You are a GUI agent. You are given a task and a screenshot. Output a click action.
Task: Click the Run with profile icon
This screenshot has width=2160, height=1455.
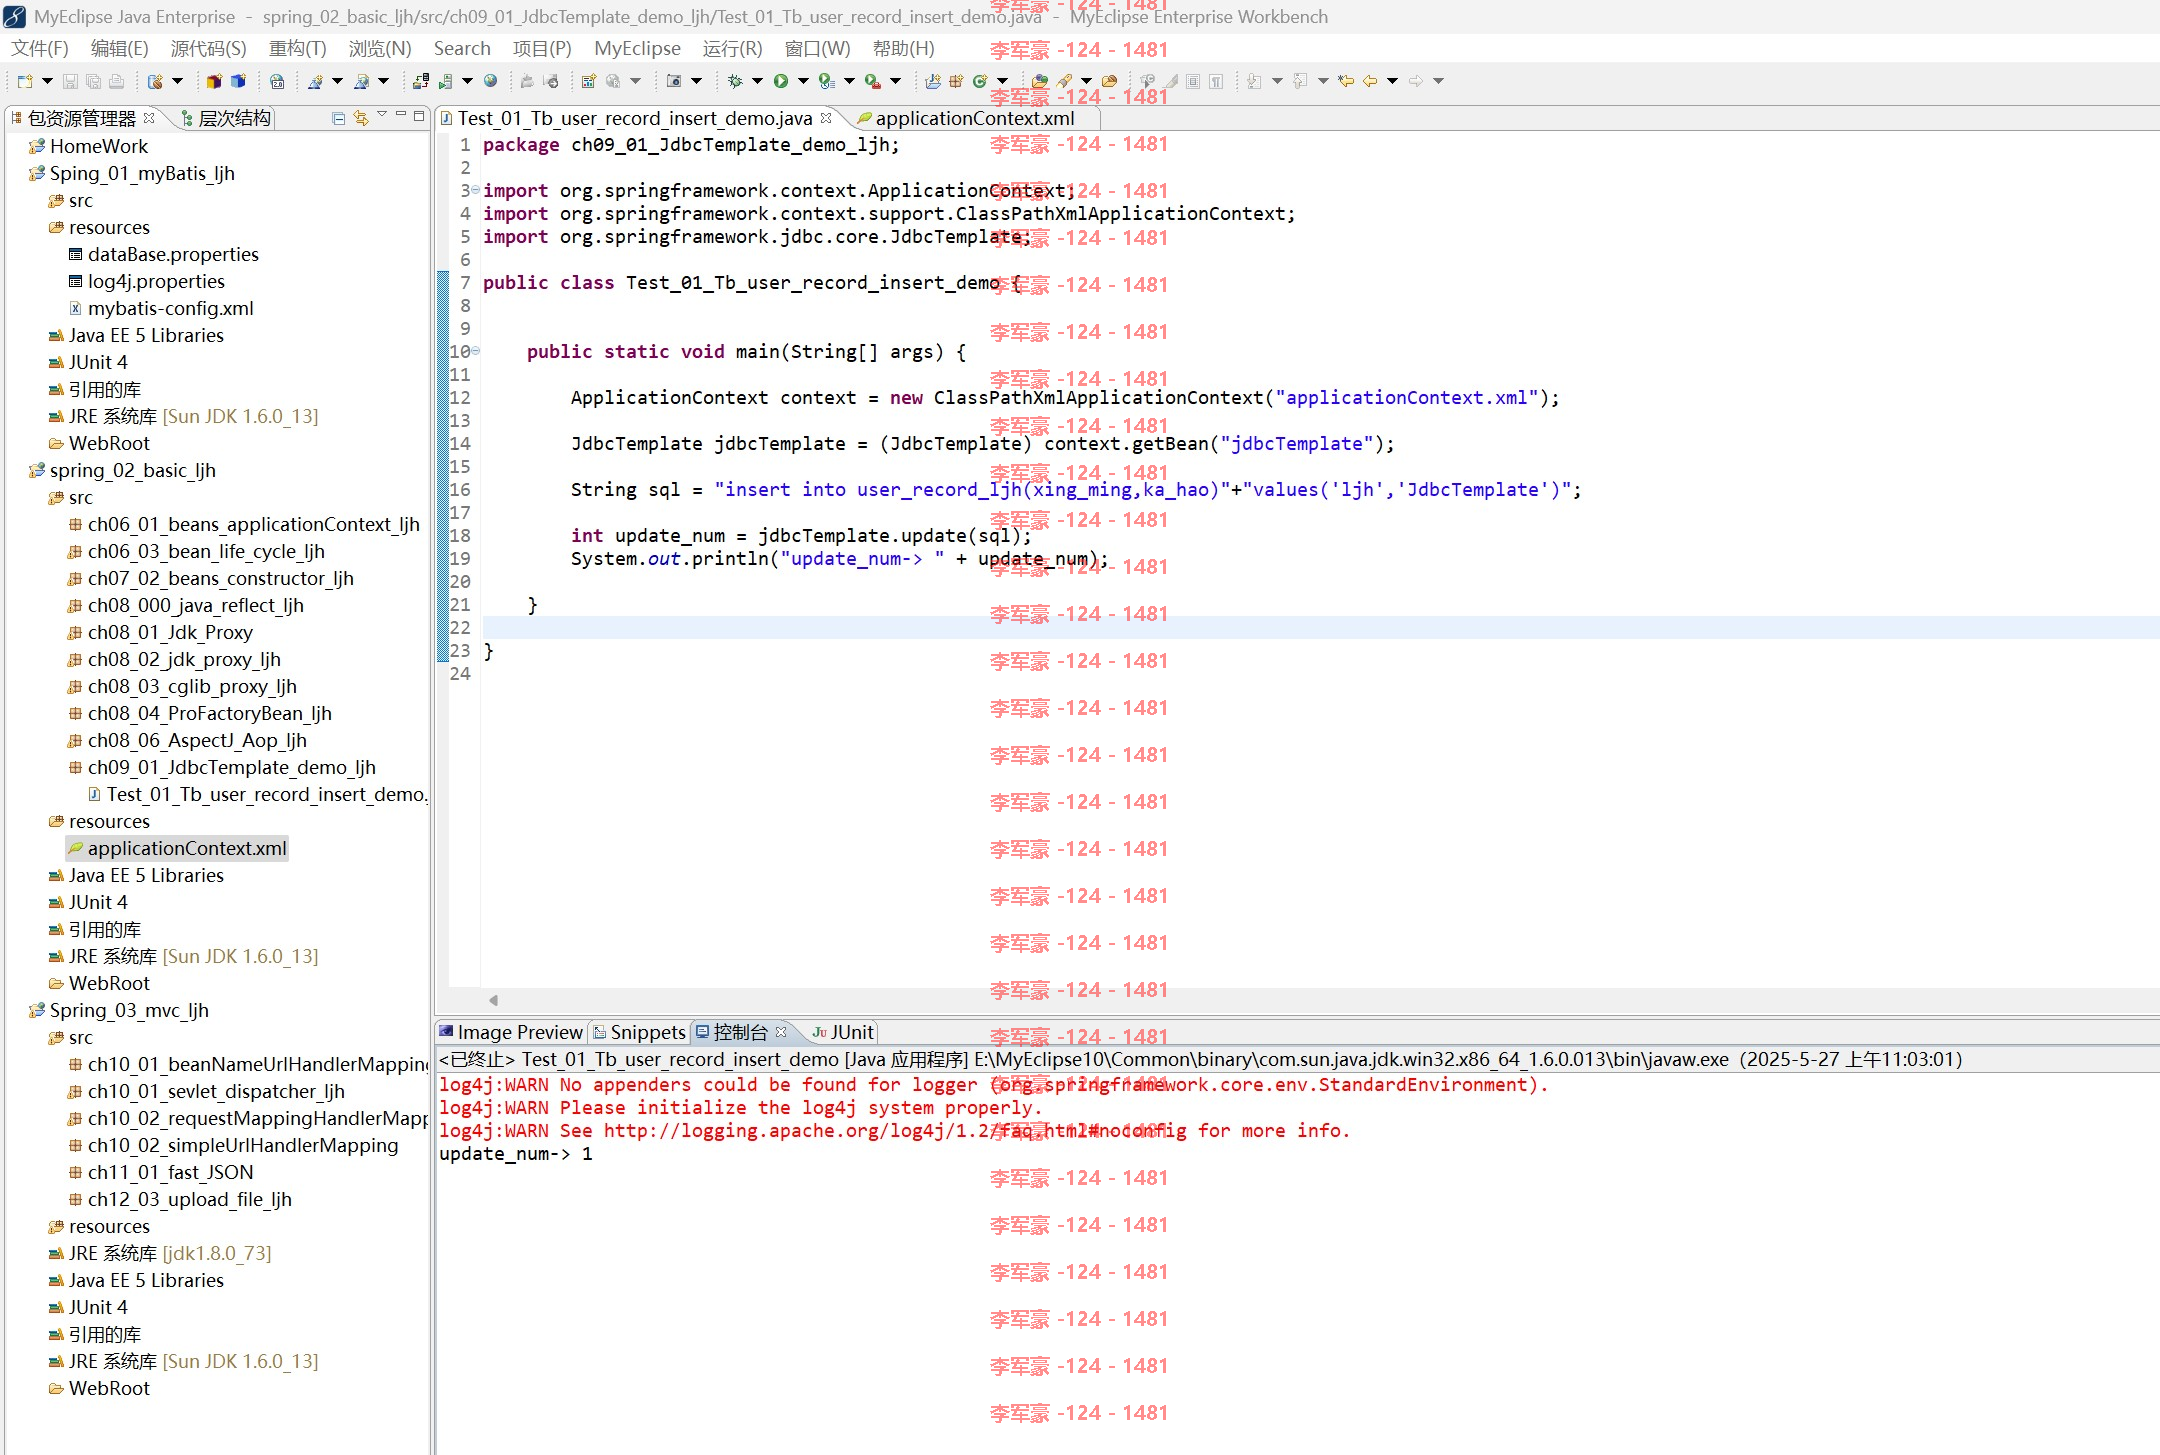pos(827,81)
